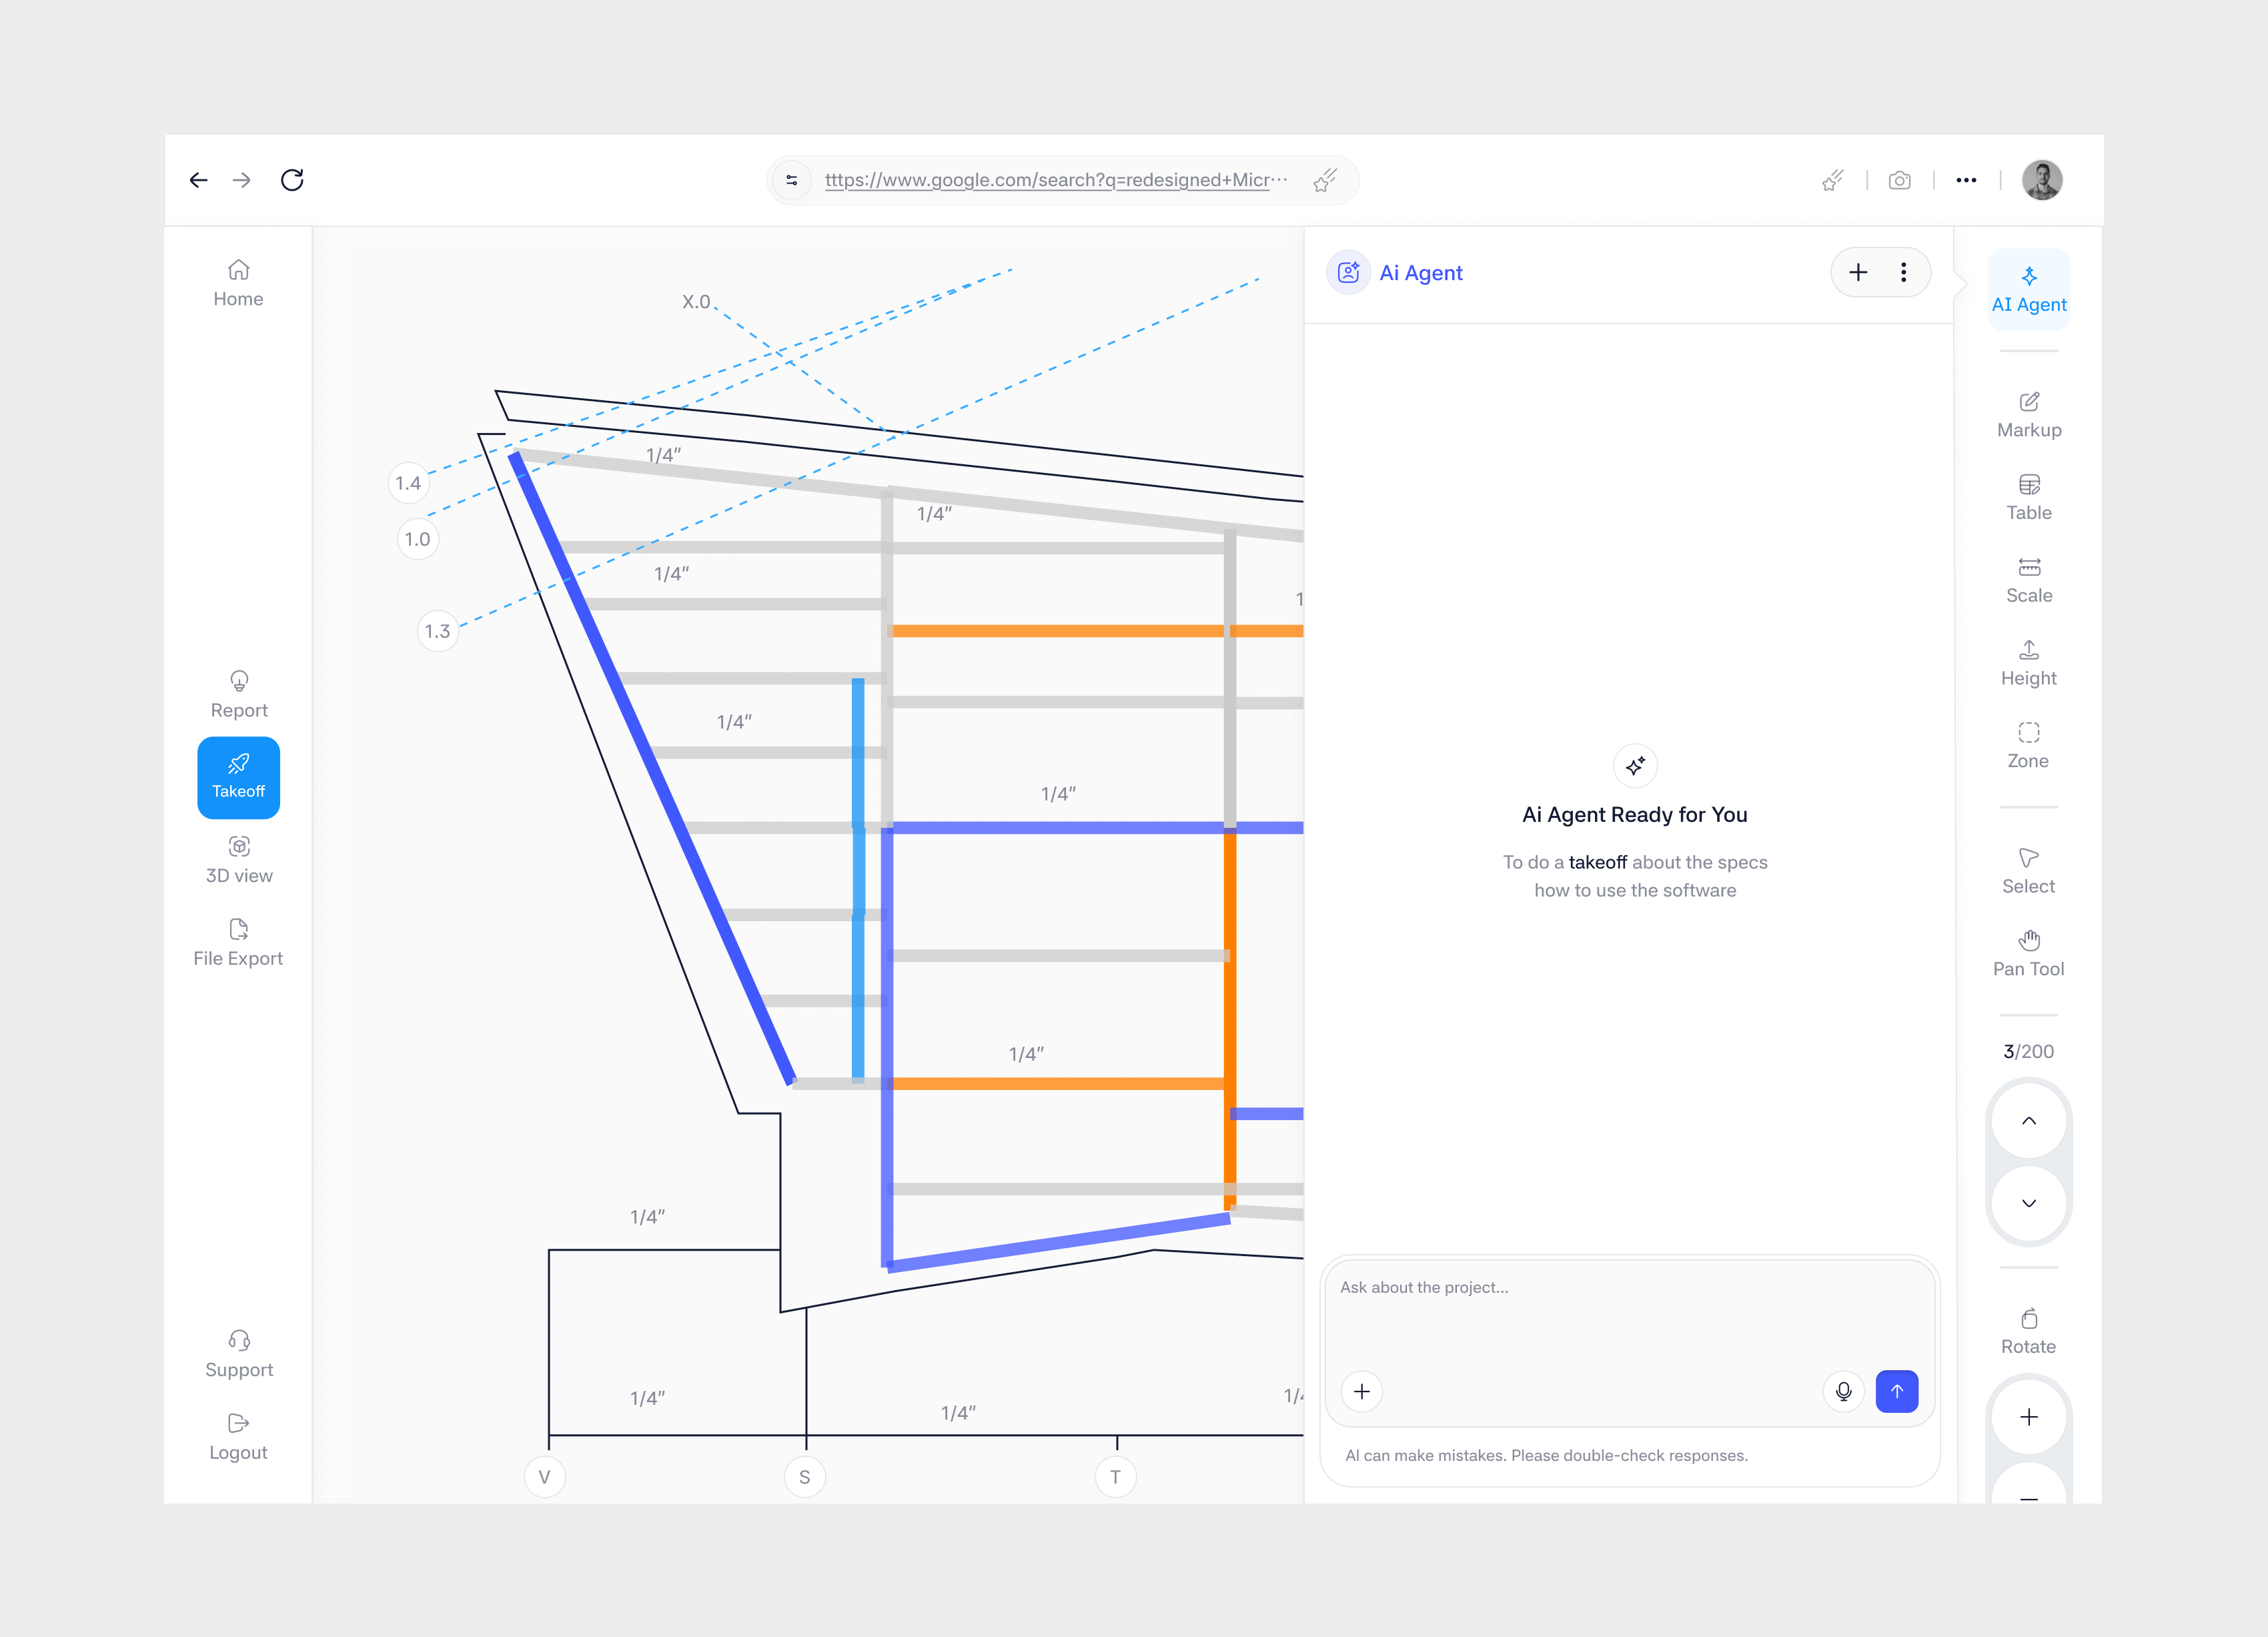Image resolution: width=2268 pixels, height=1637 pixels.
Task: Click the rocket icon in browser toolbar
Action: click(x=1832, y=180)
